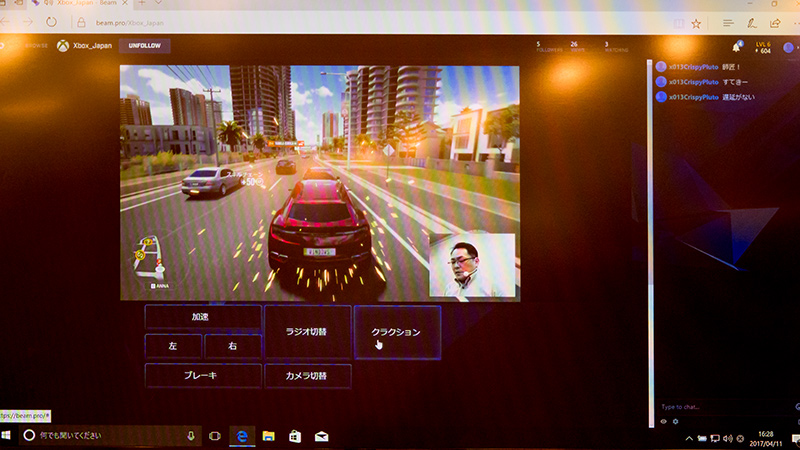Image resolution: width=800 pixels, height=450 pixels.
Task: Add page to favorites with star icon
Action: pos(696,23)
